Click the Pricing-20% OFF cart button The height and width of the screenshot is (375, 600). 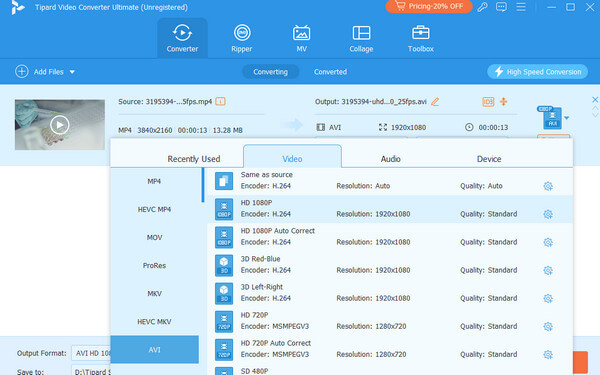click(429, 6)
